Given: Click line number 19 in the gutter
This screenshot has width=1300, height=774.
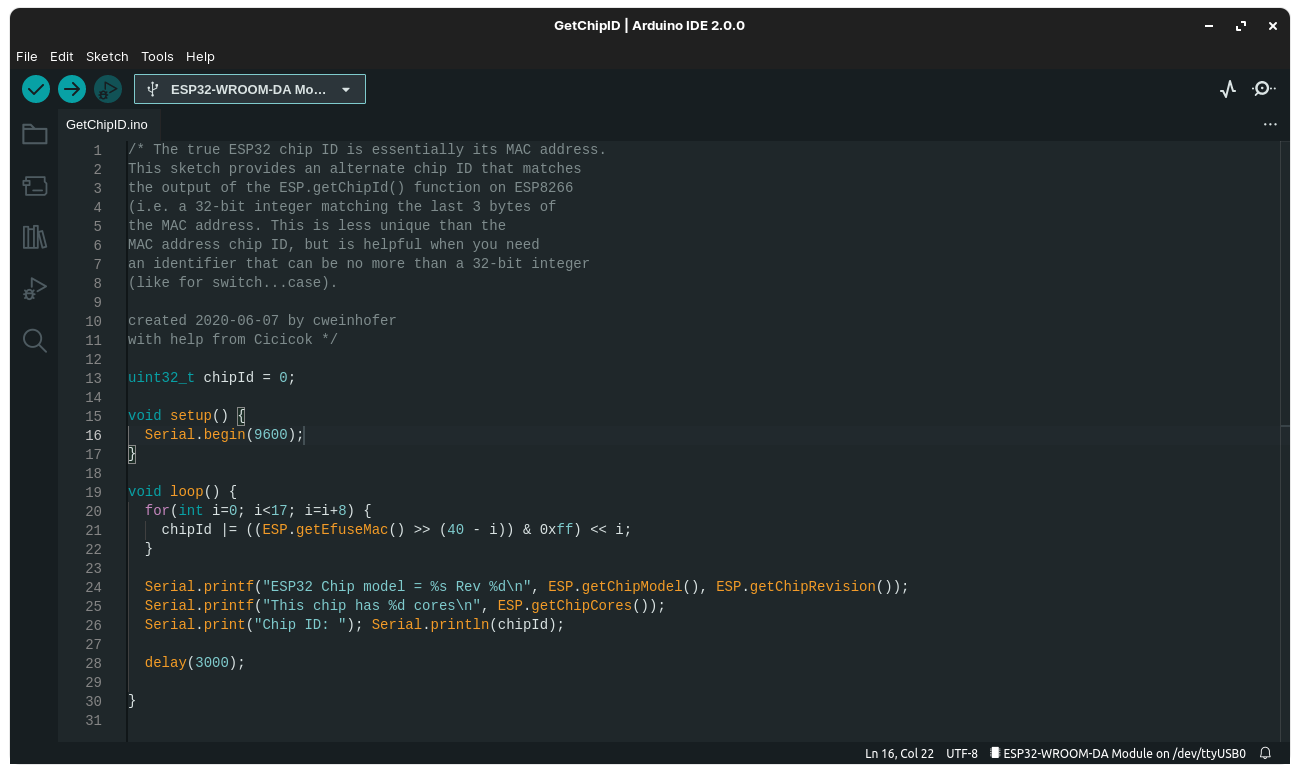Looking at the screenshot, I should tap(94, 492).
